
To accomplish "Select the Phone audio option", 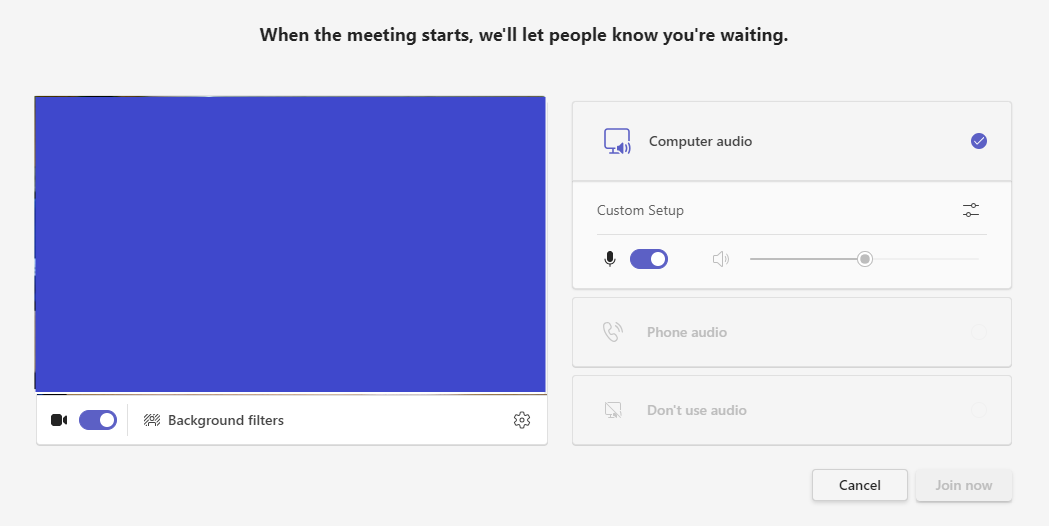I will click(791, 332).
